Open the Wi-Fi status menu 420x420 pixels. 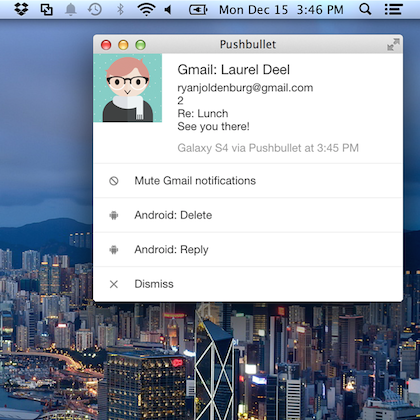[146, 9]
